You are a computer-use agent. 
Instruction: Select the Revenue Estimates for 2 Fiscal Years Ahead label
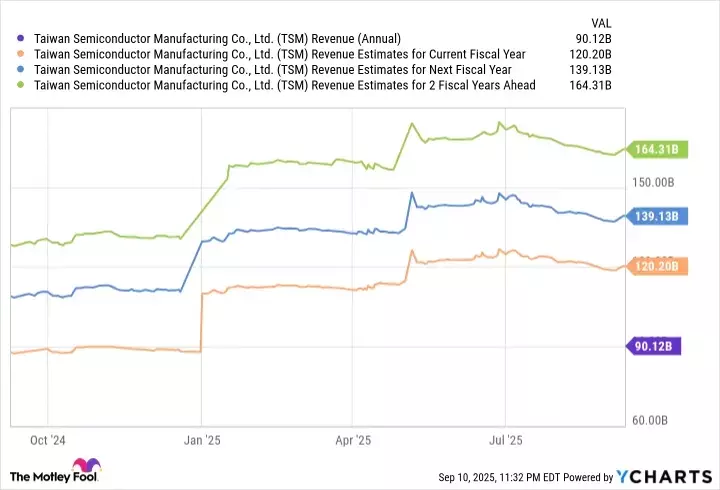285,86
